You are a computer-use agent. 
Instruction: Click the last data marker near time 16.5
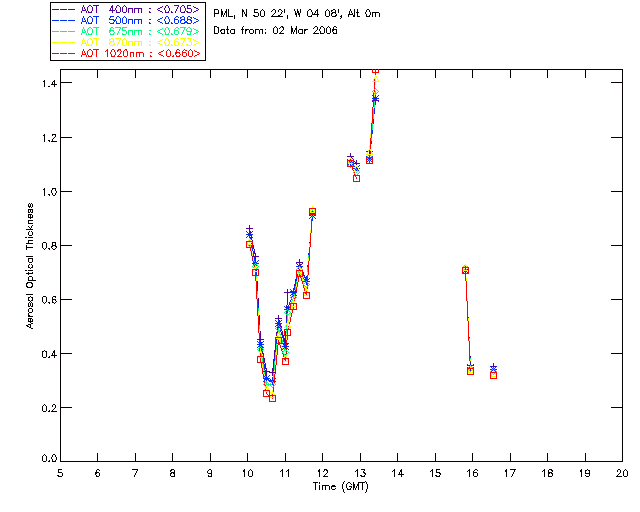(x=493, y=372)
